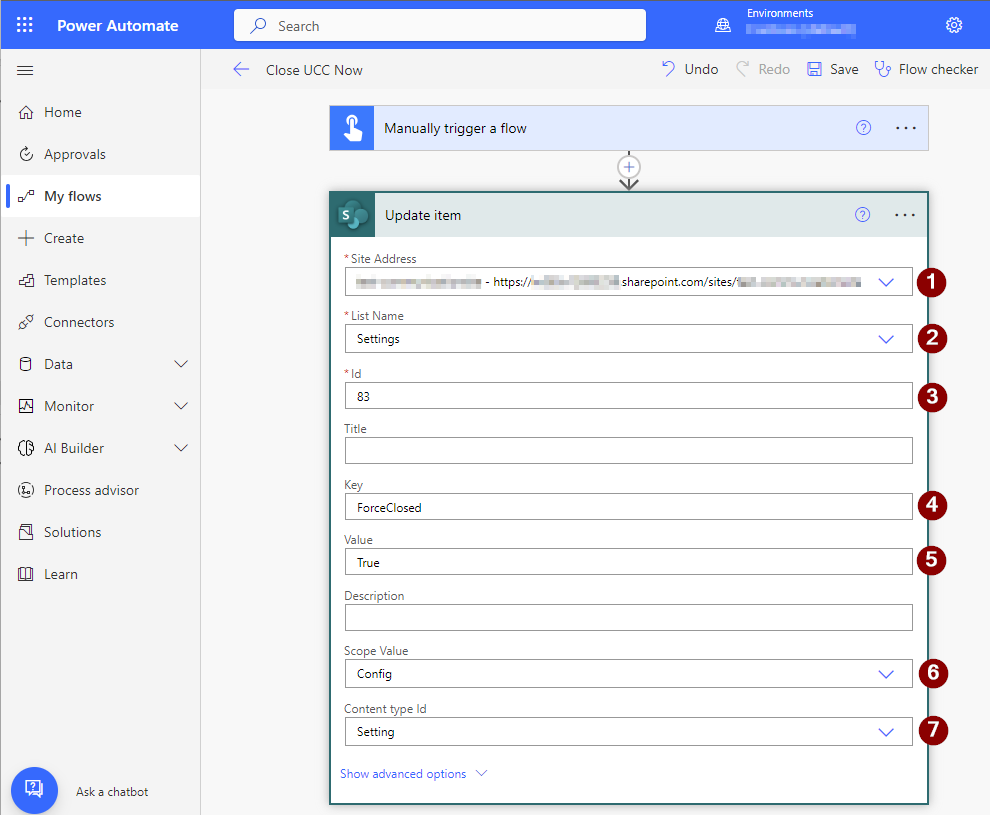Open the app launcher waffle icon
Image resolution: width=990 pixels, height=815 pixels.
(25, 25)
